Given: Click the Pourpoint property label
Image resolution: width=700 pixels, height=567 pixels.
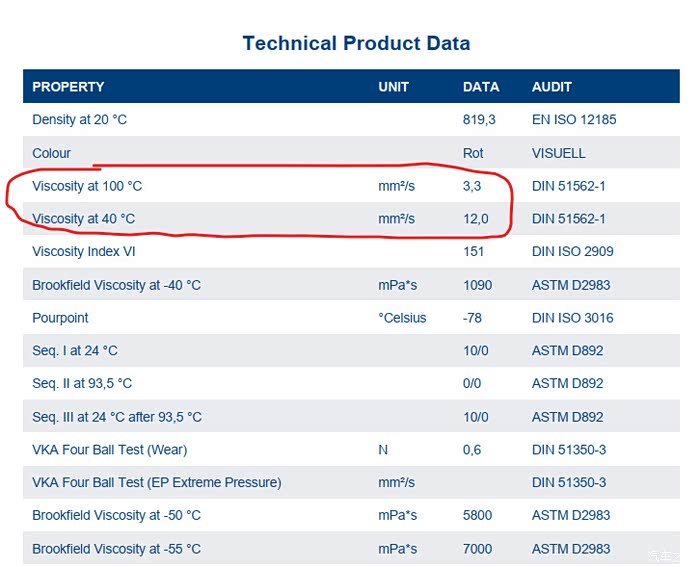Looking at the screenshot, I should pos(60,318).
